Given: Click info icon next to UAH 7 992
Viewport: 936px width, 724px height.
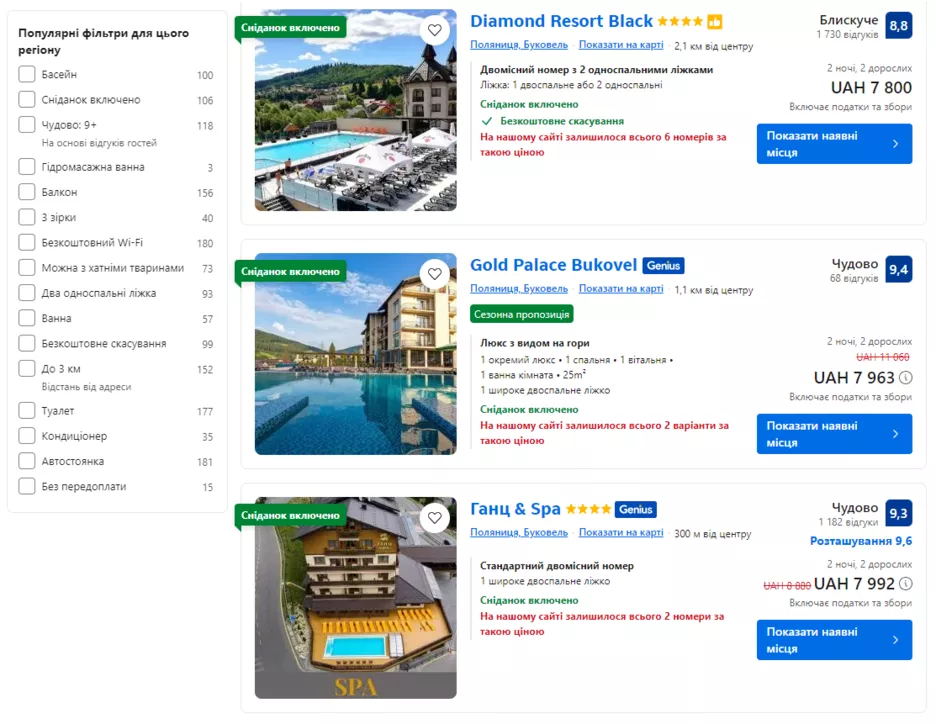Looking at the screenshot, I should [906, 584].
